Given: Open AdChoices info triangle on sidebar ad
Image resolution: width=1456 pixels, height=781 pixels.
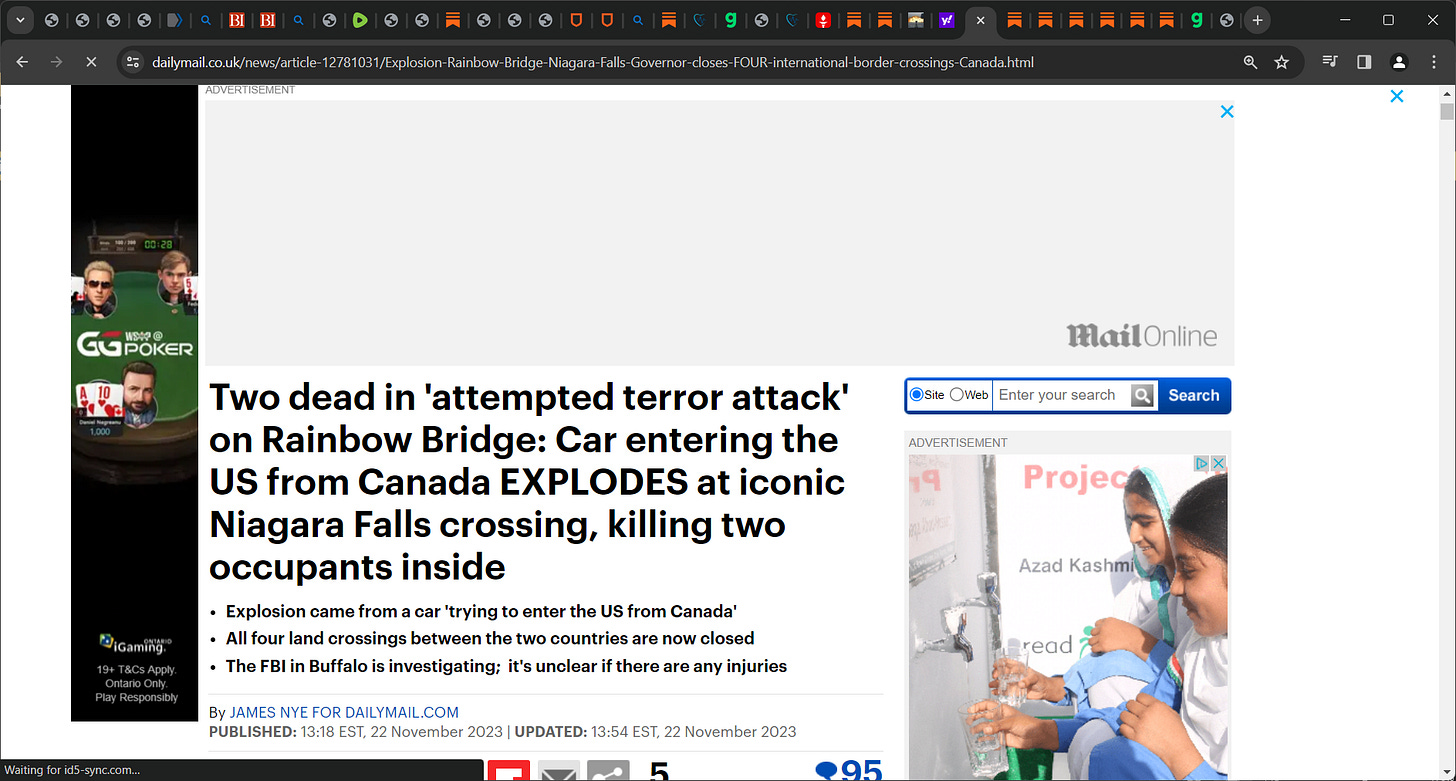Looking at the screenshot, I should [1204, 464].
